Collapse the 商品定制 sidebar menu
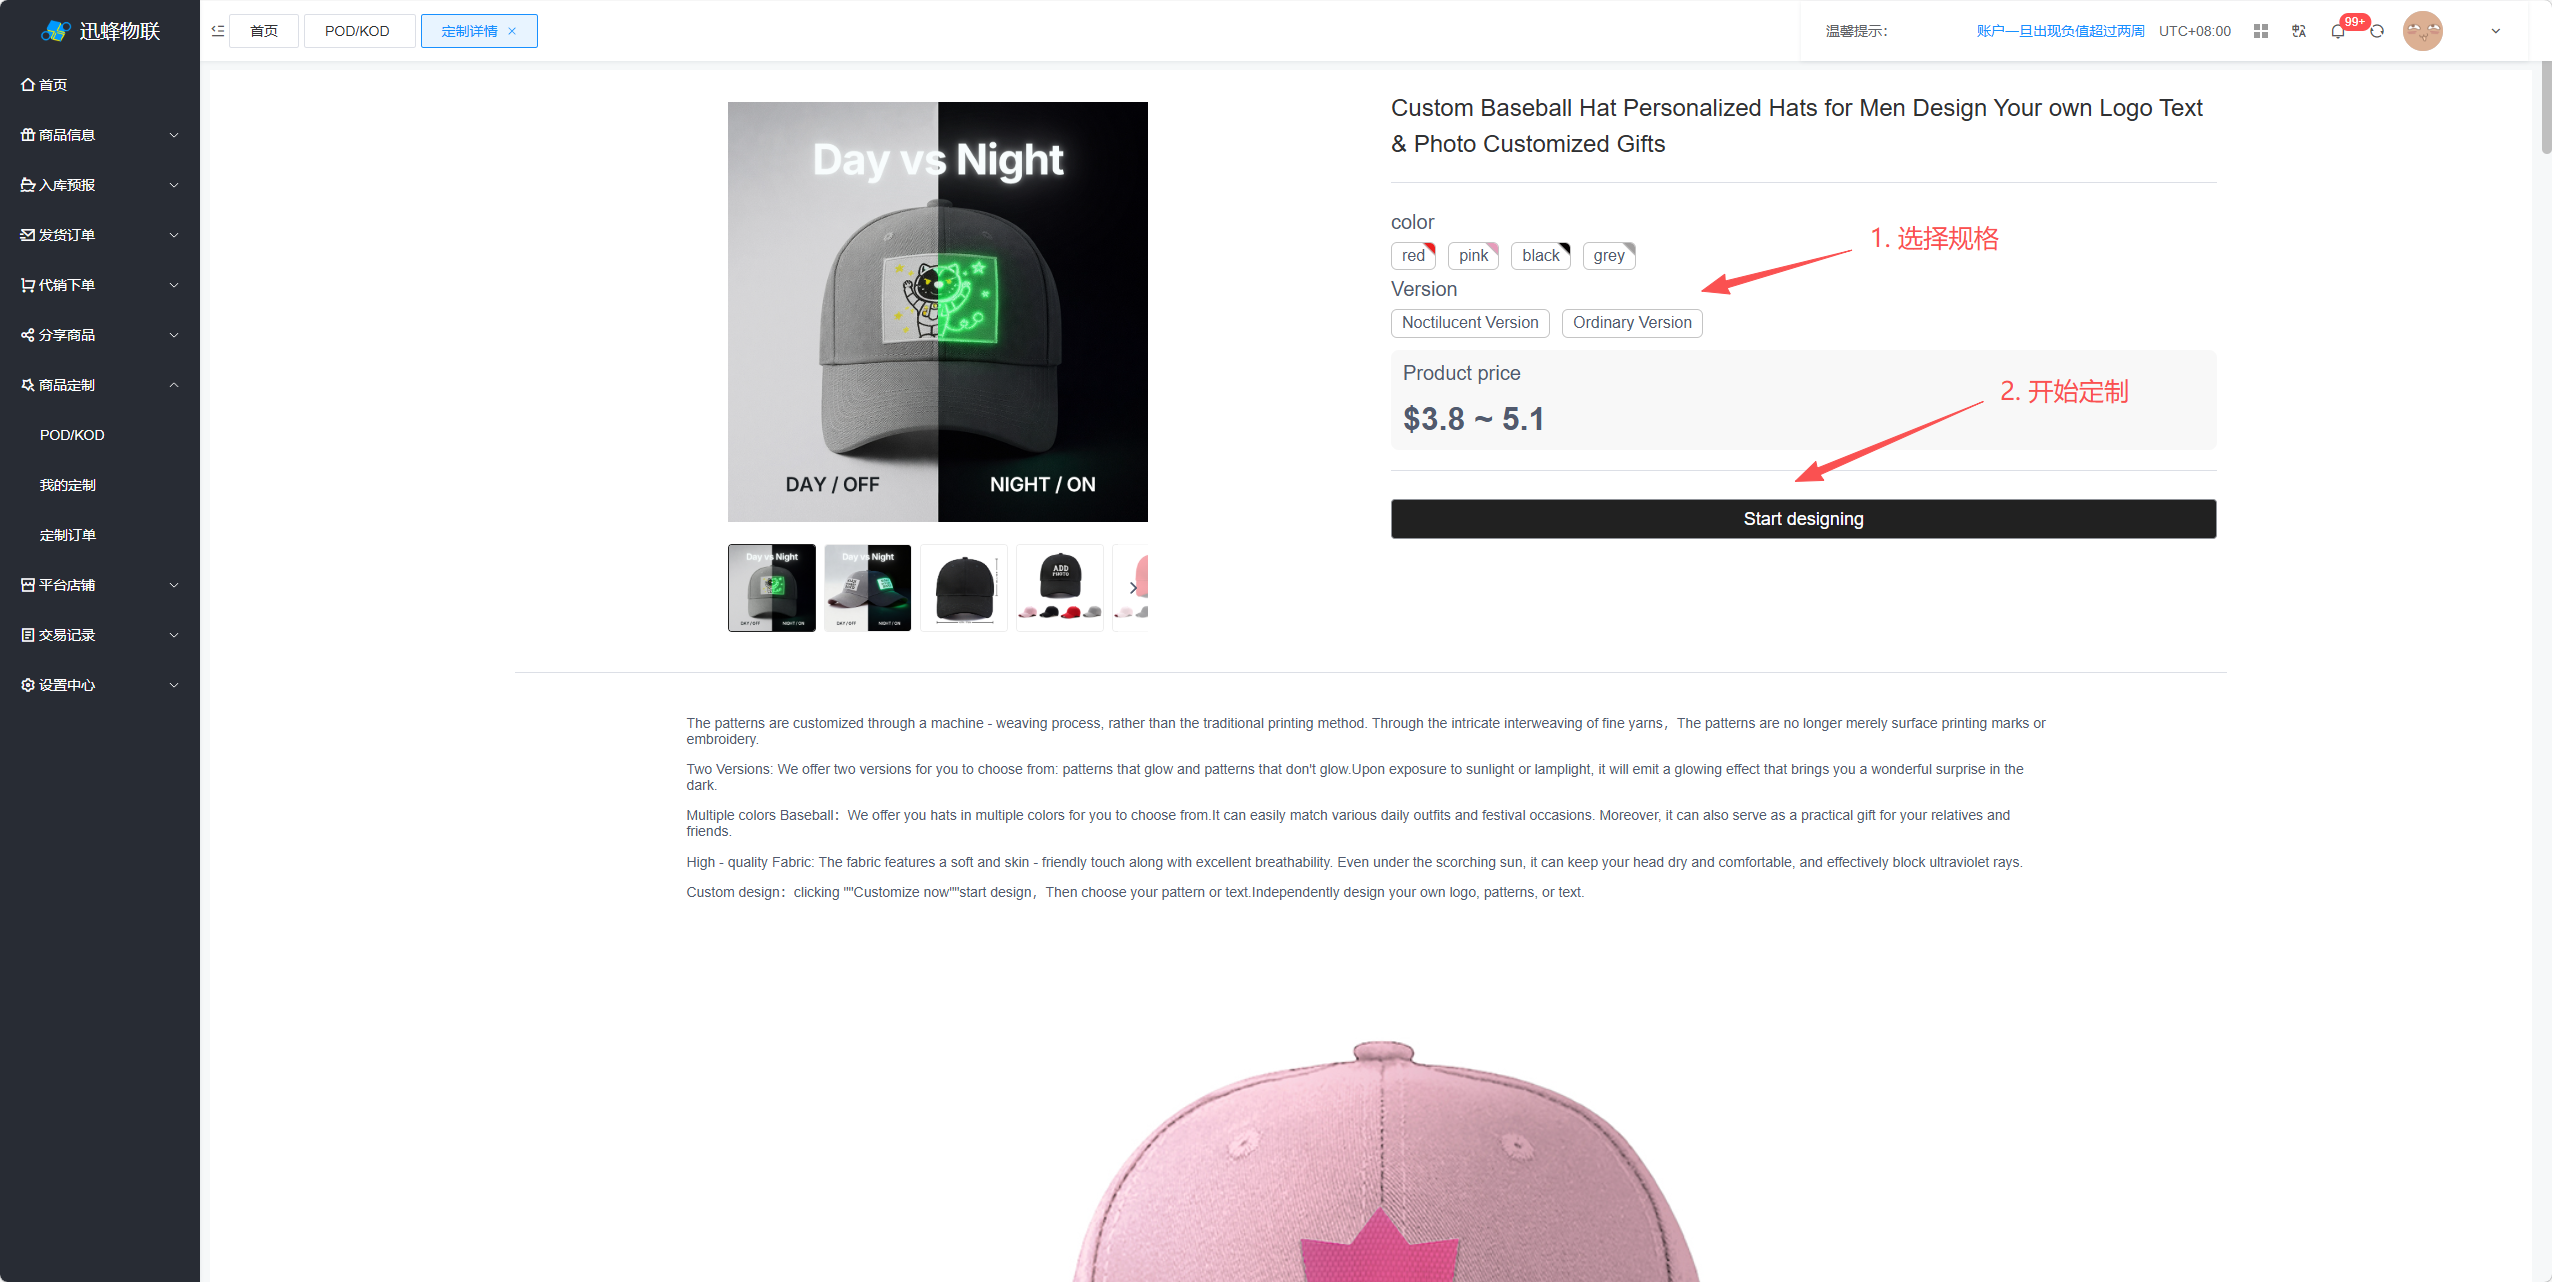 click(x=100, y=385)
